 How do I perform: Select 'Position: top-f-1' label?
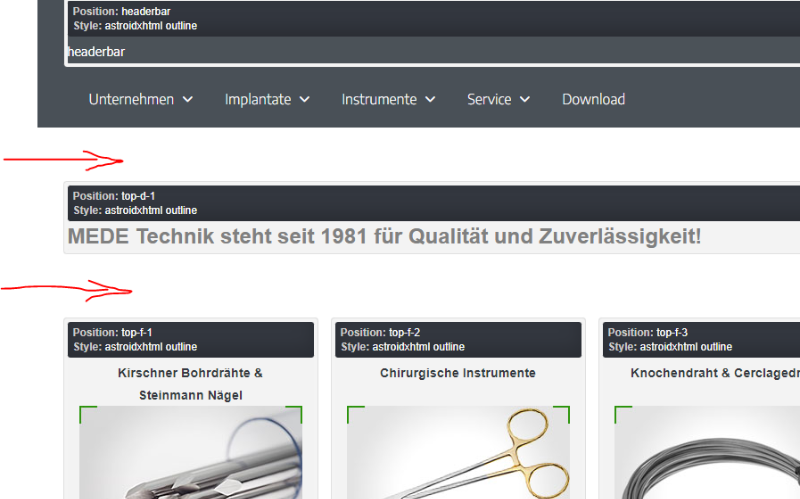(x=112, y=333)
